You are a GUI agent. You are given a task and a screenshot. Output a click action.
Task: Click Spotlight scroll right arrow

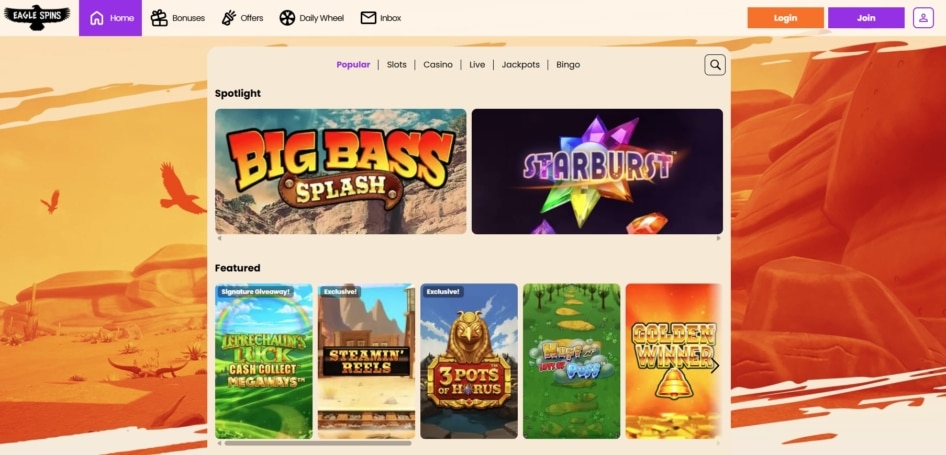[x=719, y=238]
